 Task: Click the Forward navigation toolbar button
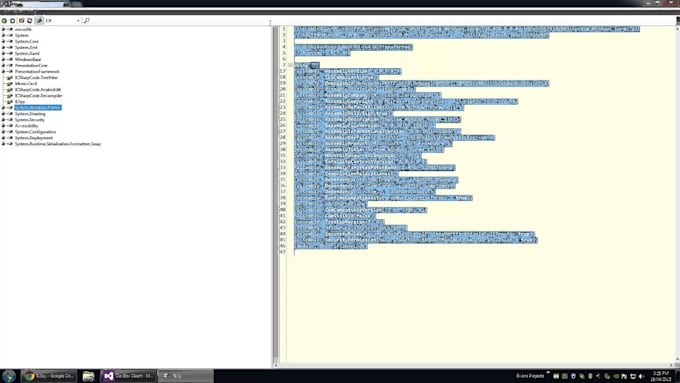13,20
